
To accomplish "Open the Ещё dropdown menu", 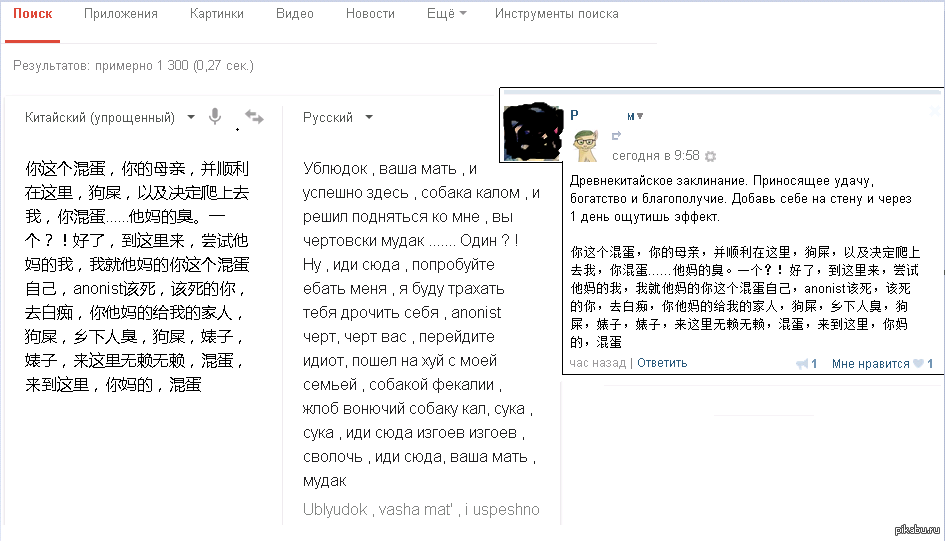I will [x=446, y=14].
